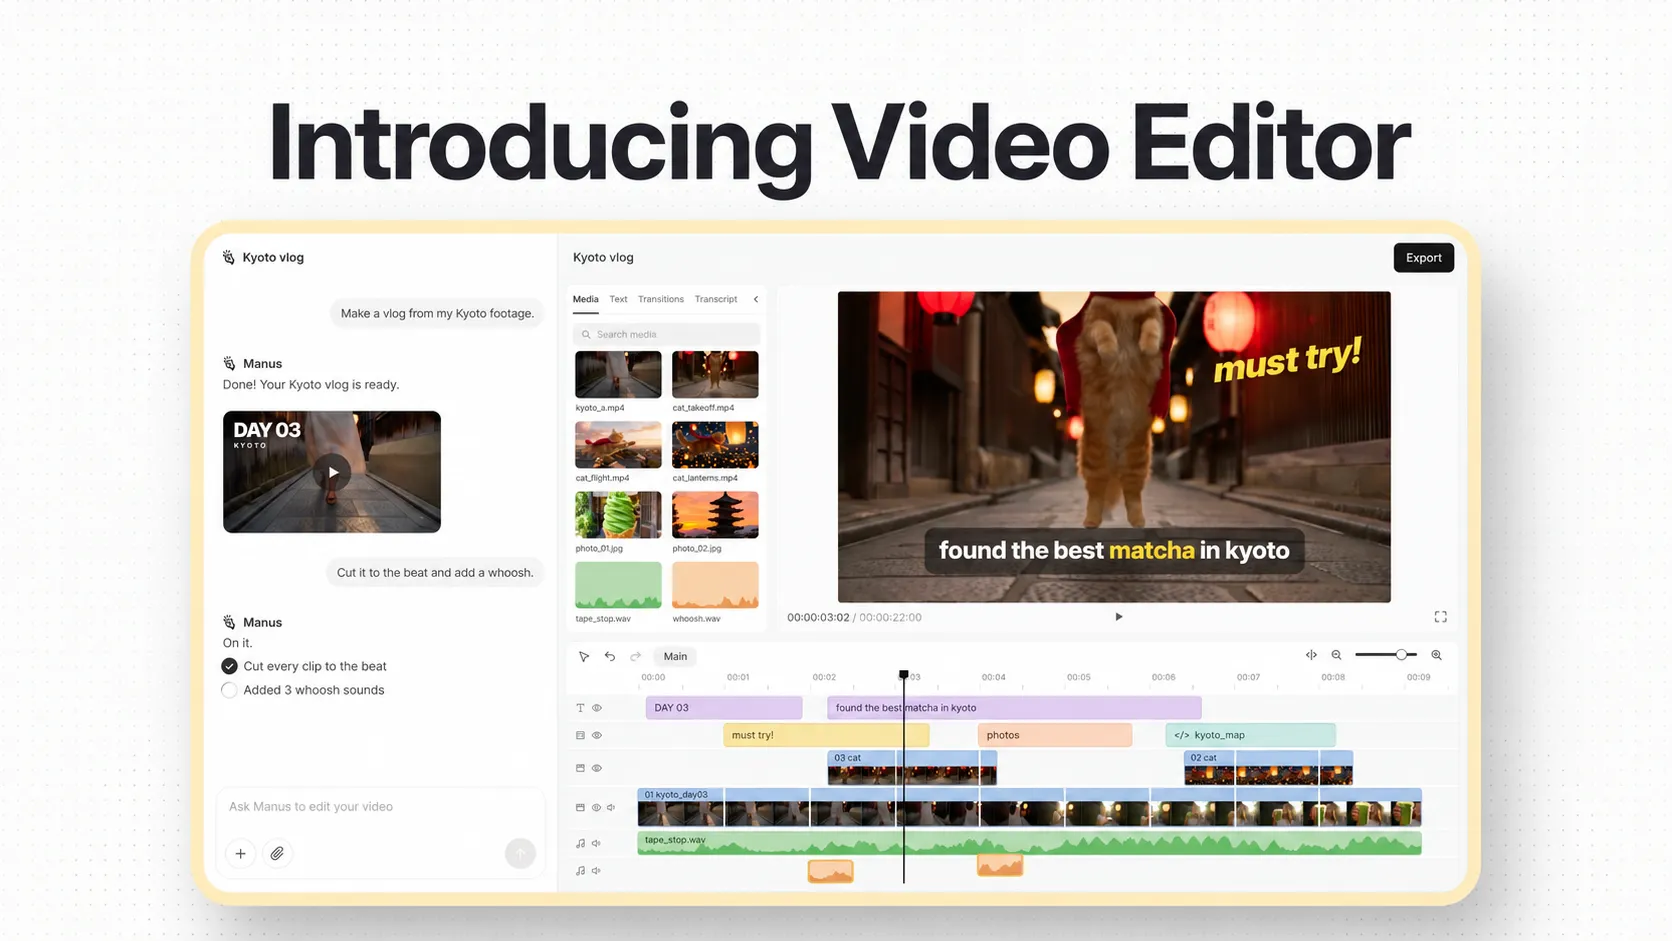Screen dimensions: 1672x941
Task: Enter fullscreen preview mode
Action: click(1441, 617)
